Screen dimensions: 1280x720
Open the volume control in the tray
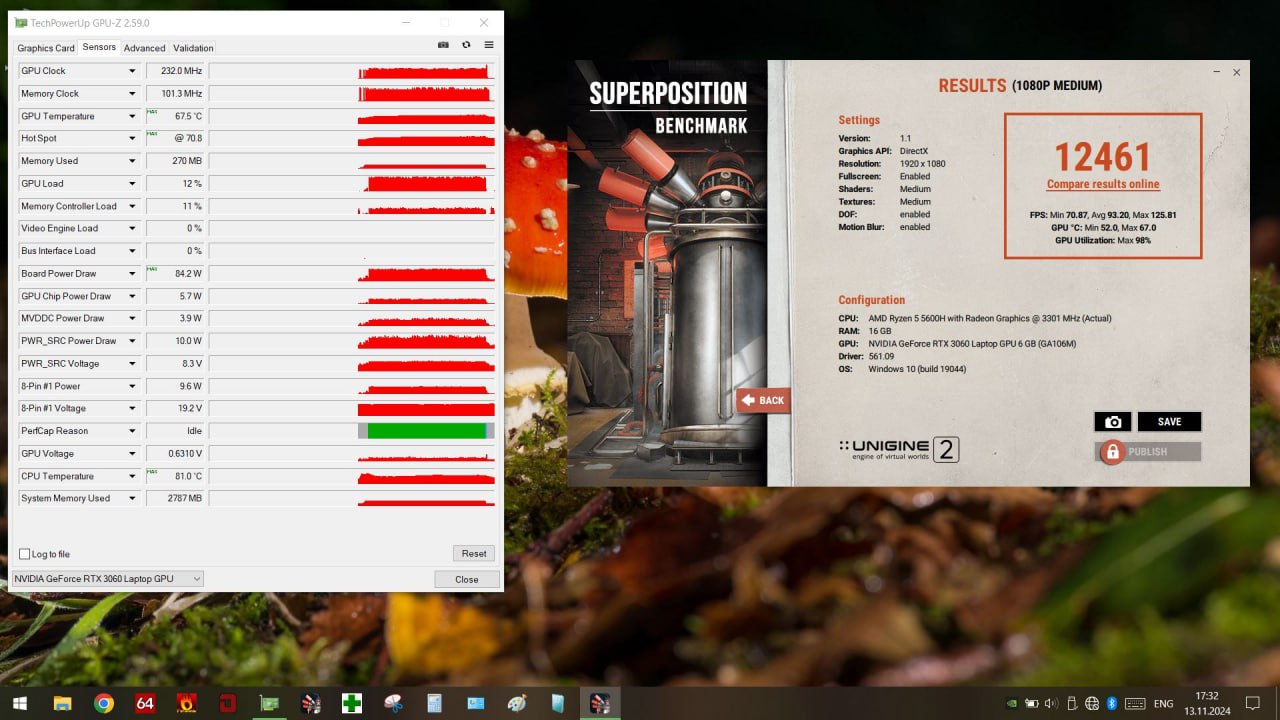1051,703
